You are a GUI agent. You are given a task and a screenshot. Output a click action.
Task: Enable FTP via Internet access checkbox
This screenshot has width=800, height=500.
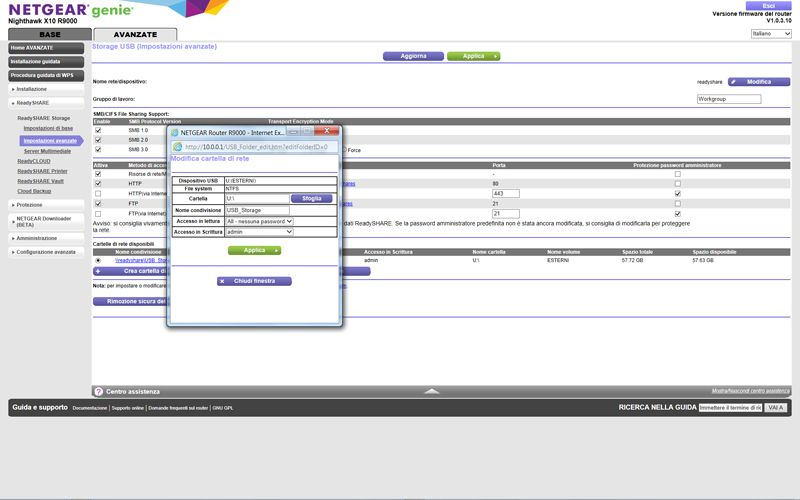pyautogui.click(x=98, y=214)
